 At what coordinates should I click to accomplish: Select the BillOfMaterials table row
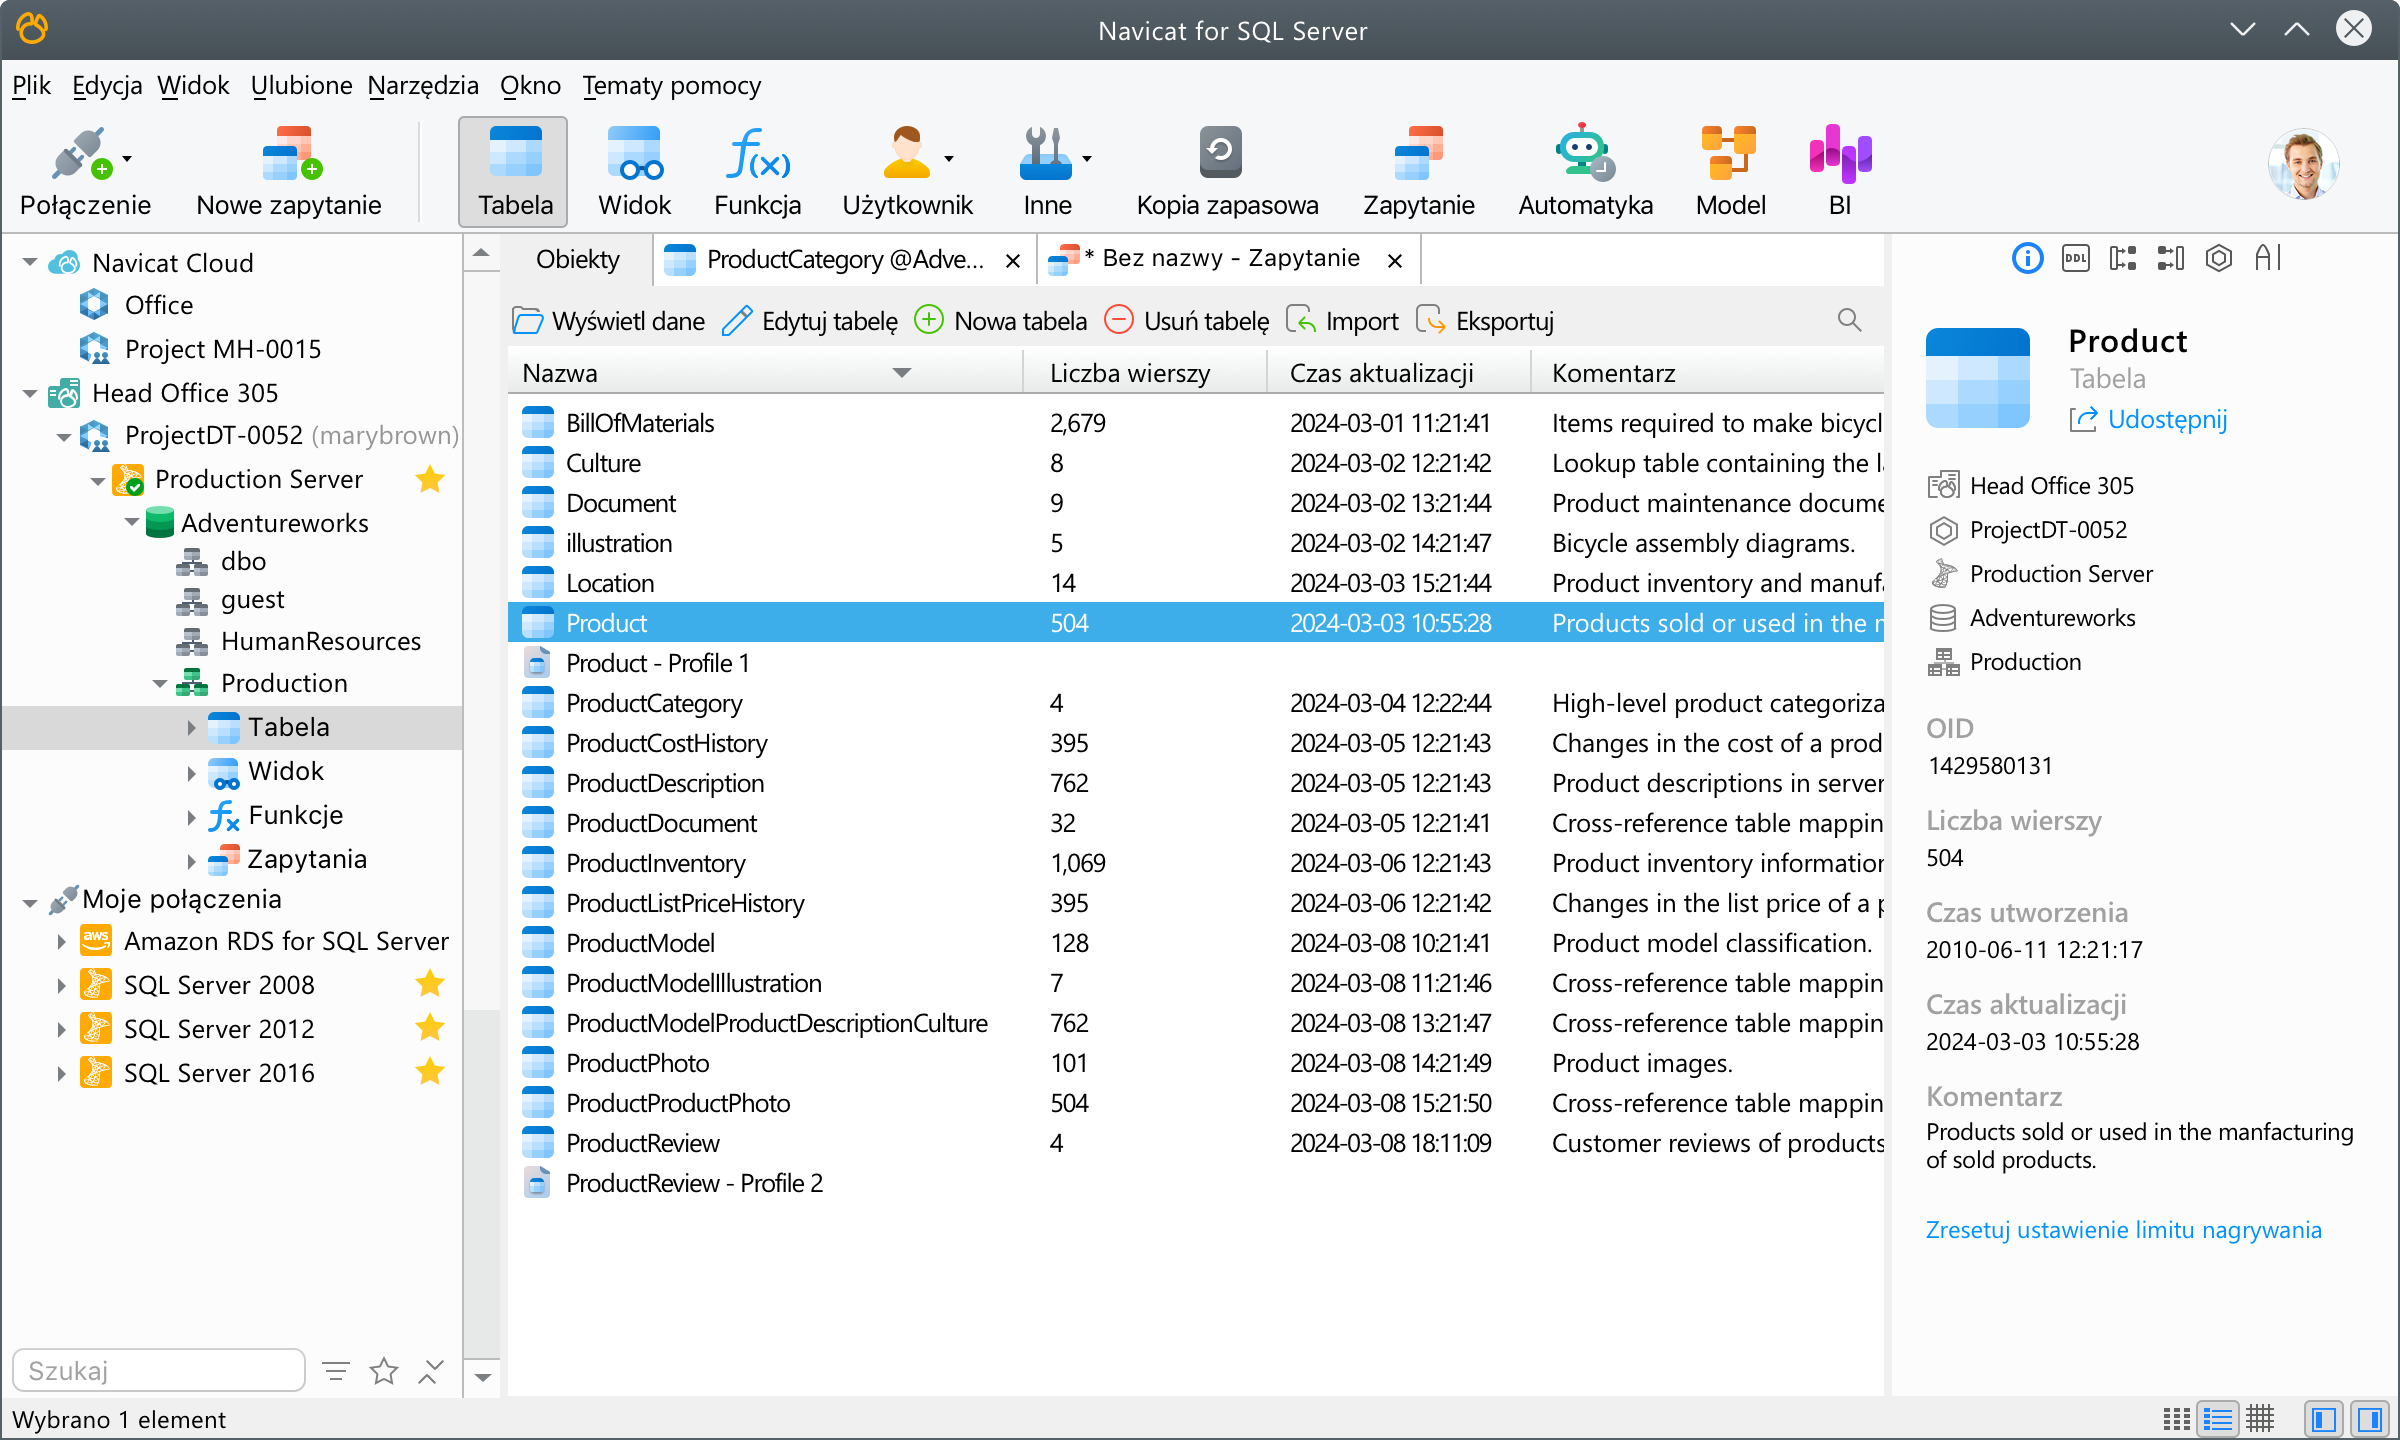pyautogui.click(x=1196, y=422)
